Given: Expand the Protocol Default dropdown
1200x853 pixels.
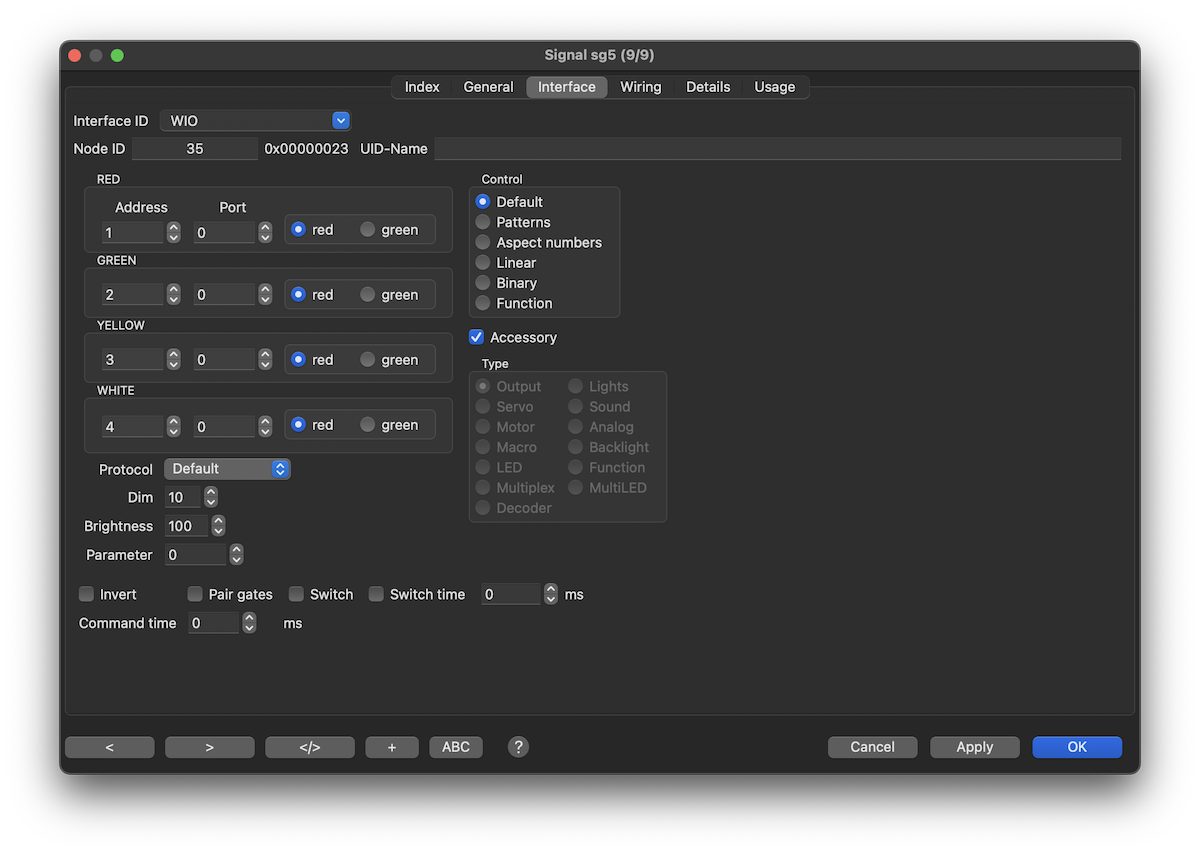Looking at the screenshot, I should point(227,469).
